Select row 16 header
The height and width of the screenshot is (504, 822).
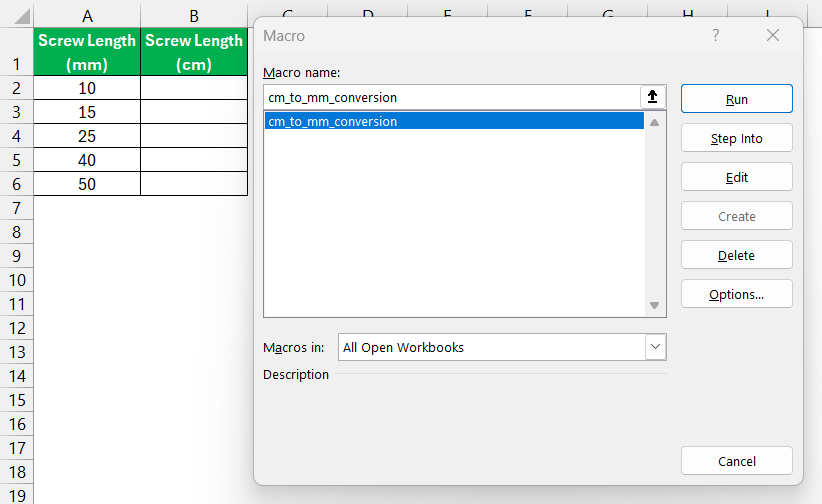[x=17, y=424]
